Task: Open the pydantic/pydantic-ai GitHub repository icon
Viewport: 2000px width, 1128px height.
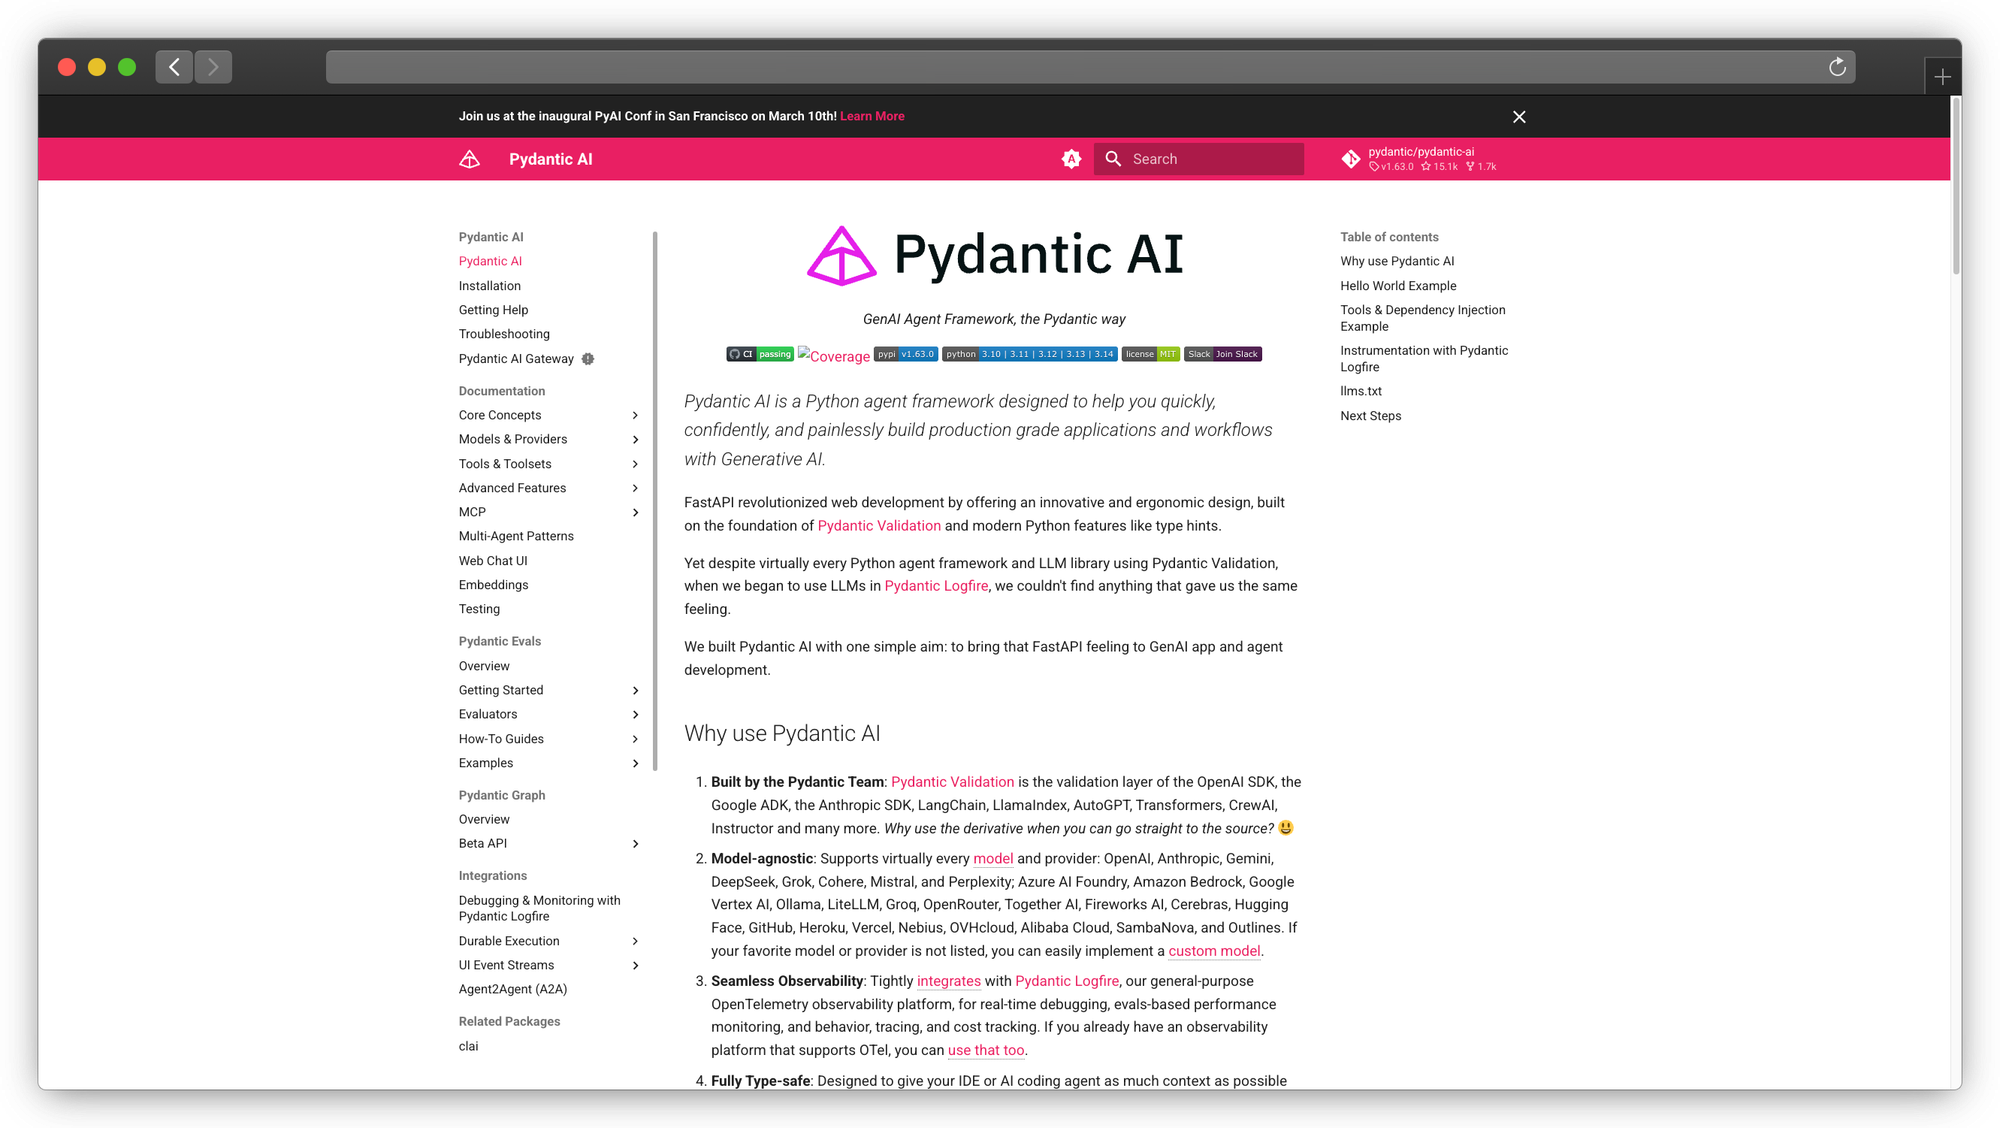Action: [1351, 159]
